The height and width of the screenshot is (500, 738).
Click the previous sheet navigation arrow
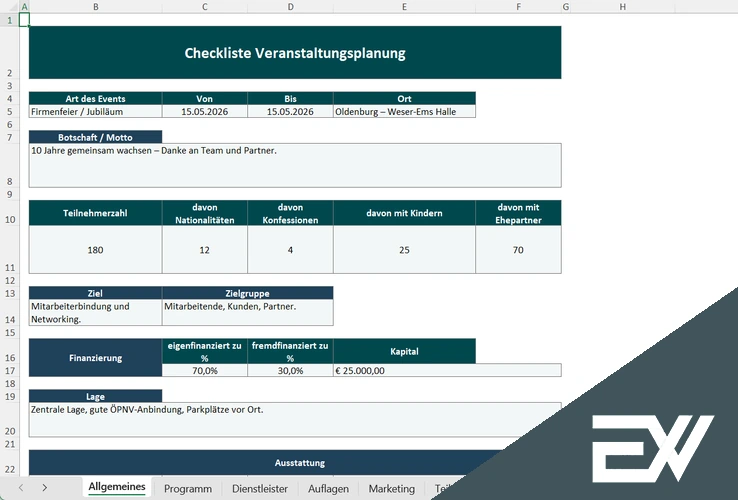click(19, 488)
